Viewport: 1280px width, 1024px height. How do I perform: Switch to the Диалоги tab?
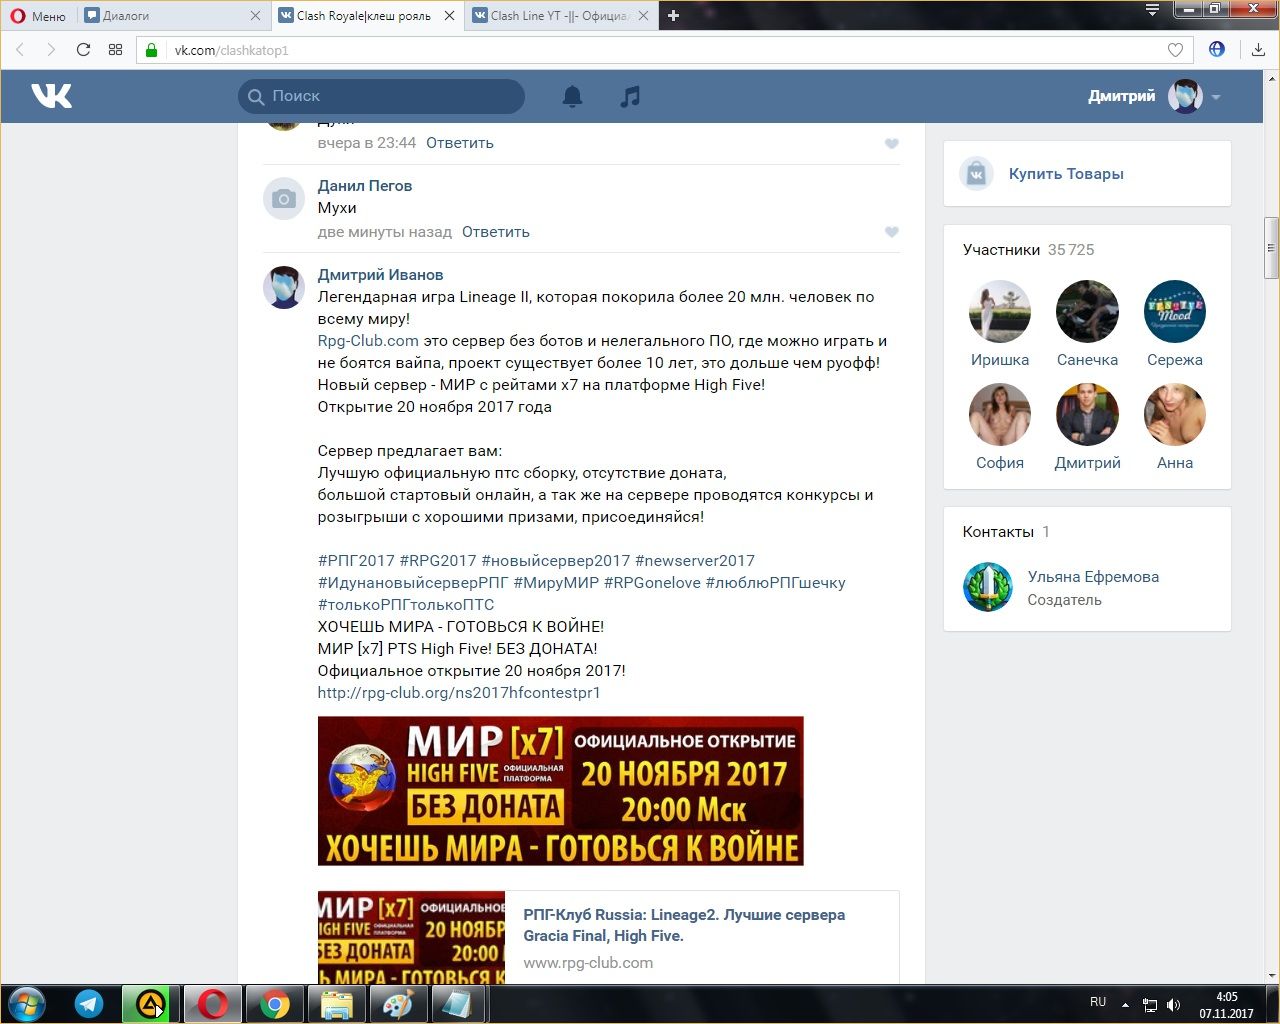(x=172, y=16)
